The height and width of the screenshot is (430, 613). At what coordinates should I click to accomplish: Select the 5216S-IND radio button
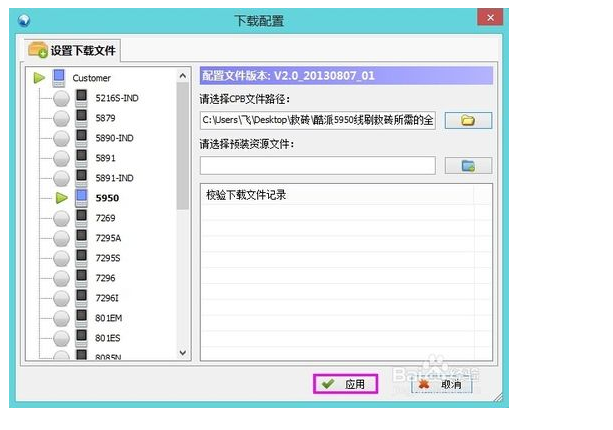tap(61, 99)
